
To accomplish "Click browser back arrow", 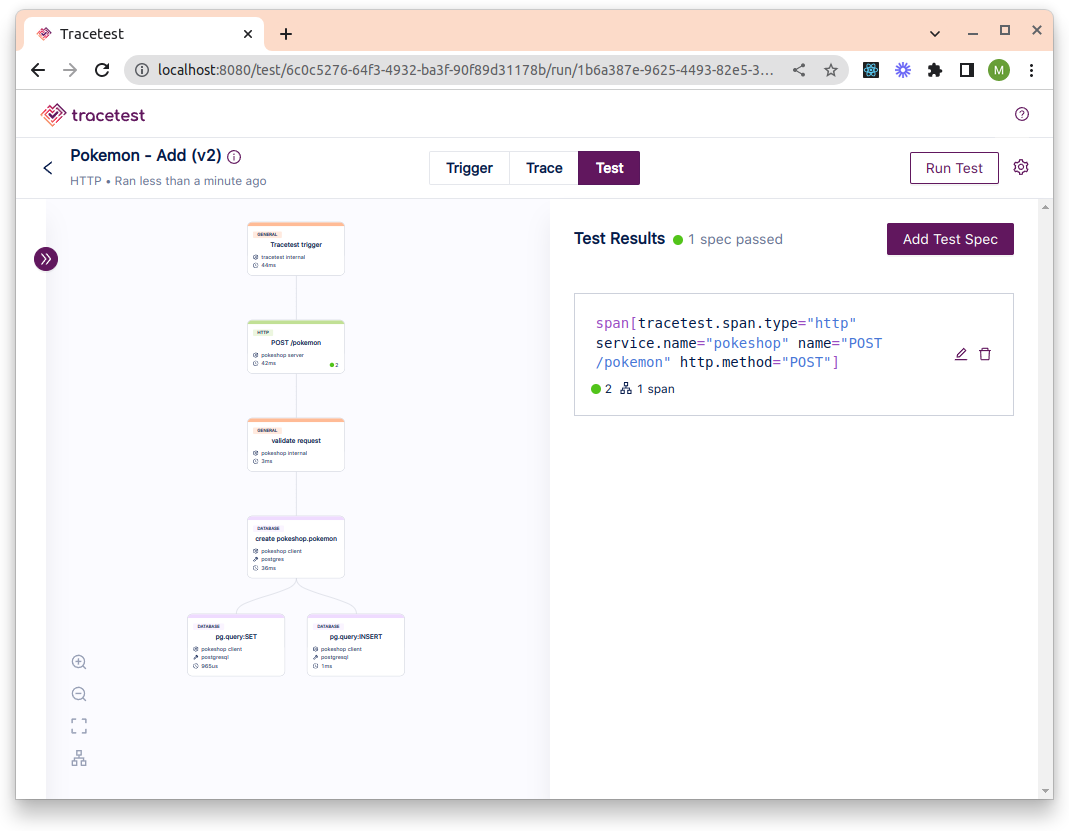I will (x=38, y=70).
